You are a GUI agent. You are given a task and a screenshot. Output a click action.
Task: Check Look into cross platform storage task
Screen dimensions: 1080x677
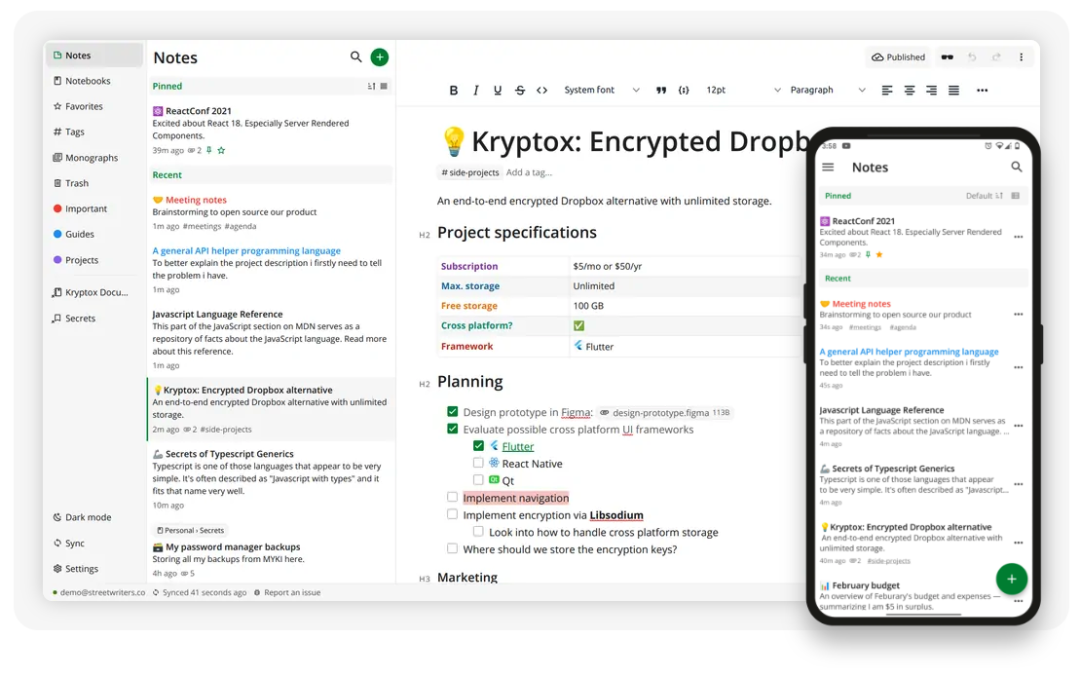coord(478,531)
